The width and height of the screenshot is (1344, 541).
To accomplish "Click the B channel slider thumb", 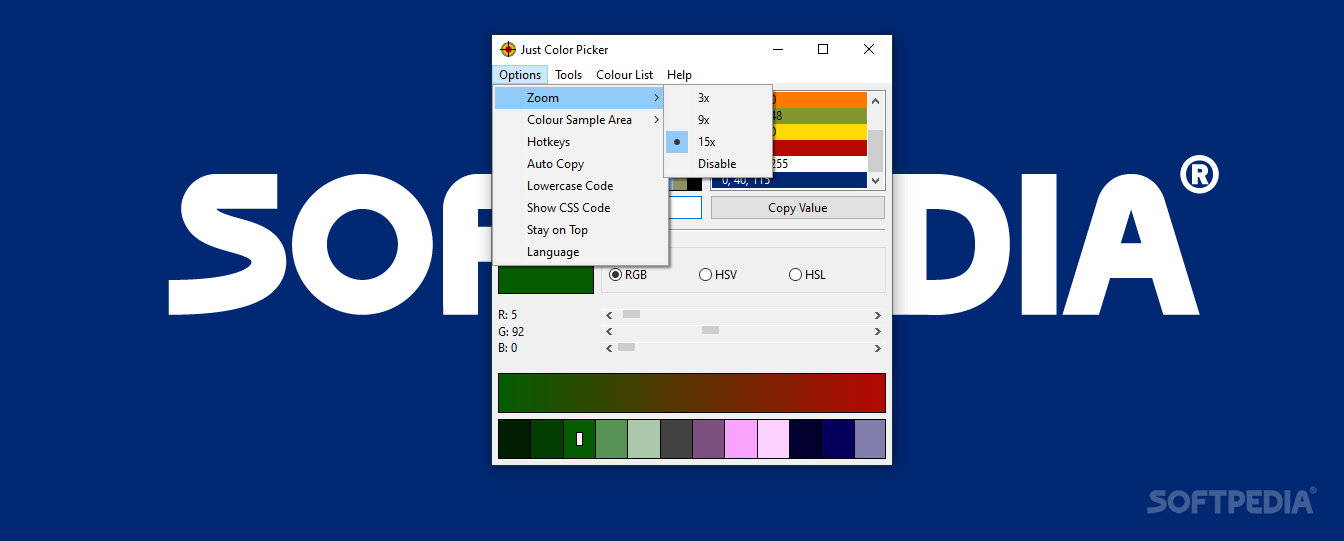I will click(x=626, y=347).
